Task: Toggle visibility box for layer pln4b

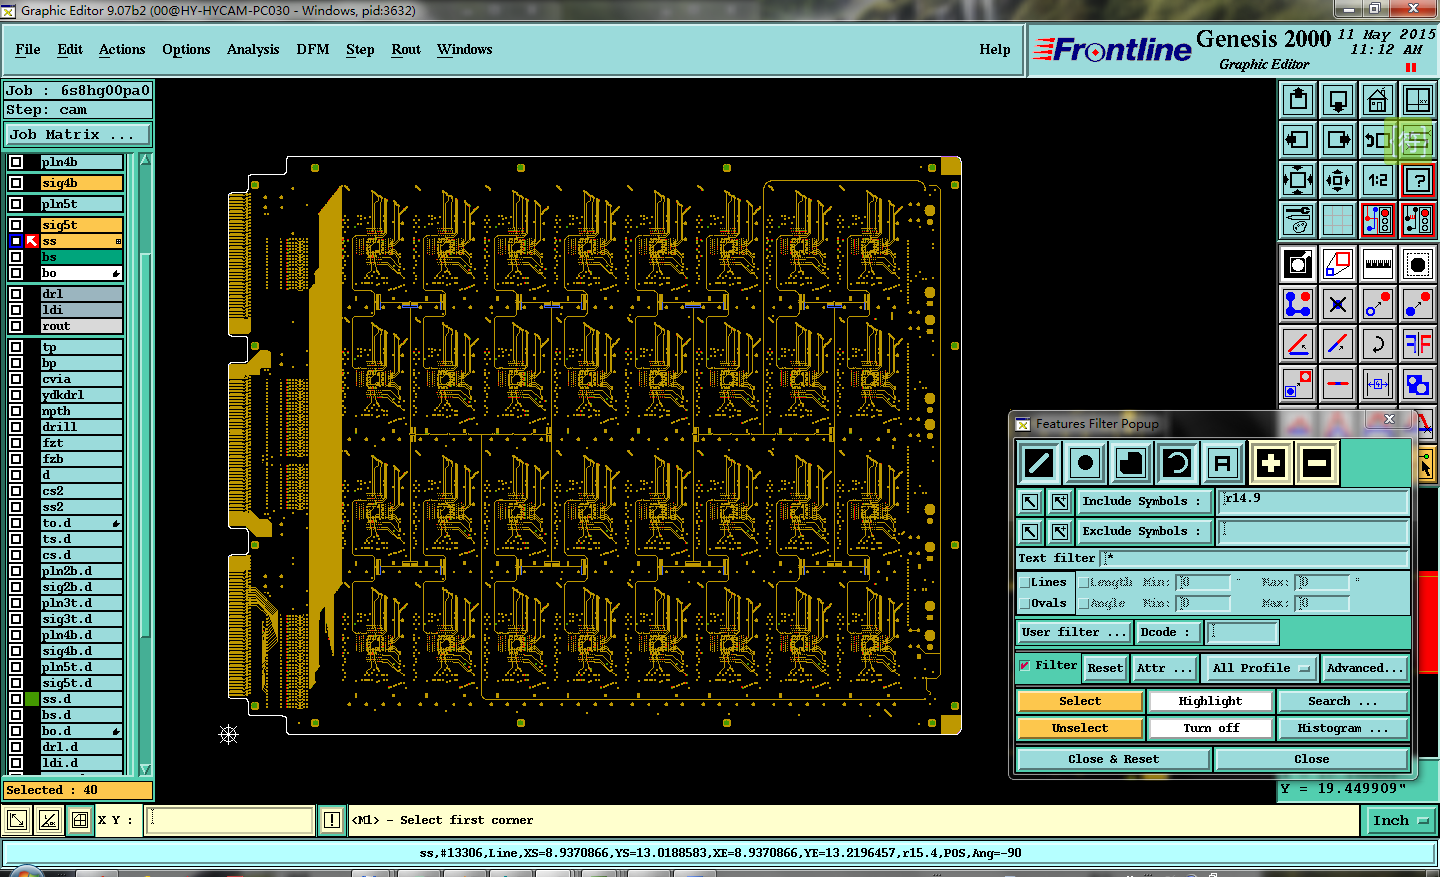Action: click(16, 162)
